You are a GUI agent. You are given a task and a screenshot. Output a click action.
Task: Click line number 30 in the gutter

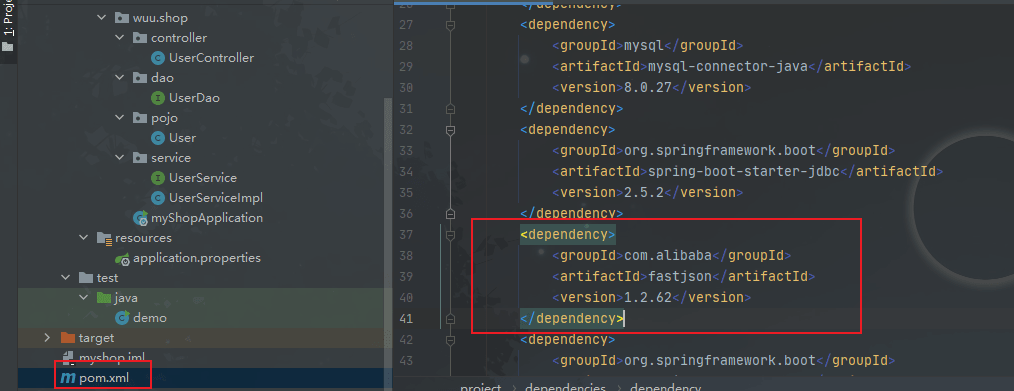pyautogui.click(x=406, y=88)
